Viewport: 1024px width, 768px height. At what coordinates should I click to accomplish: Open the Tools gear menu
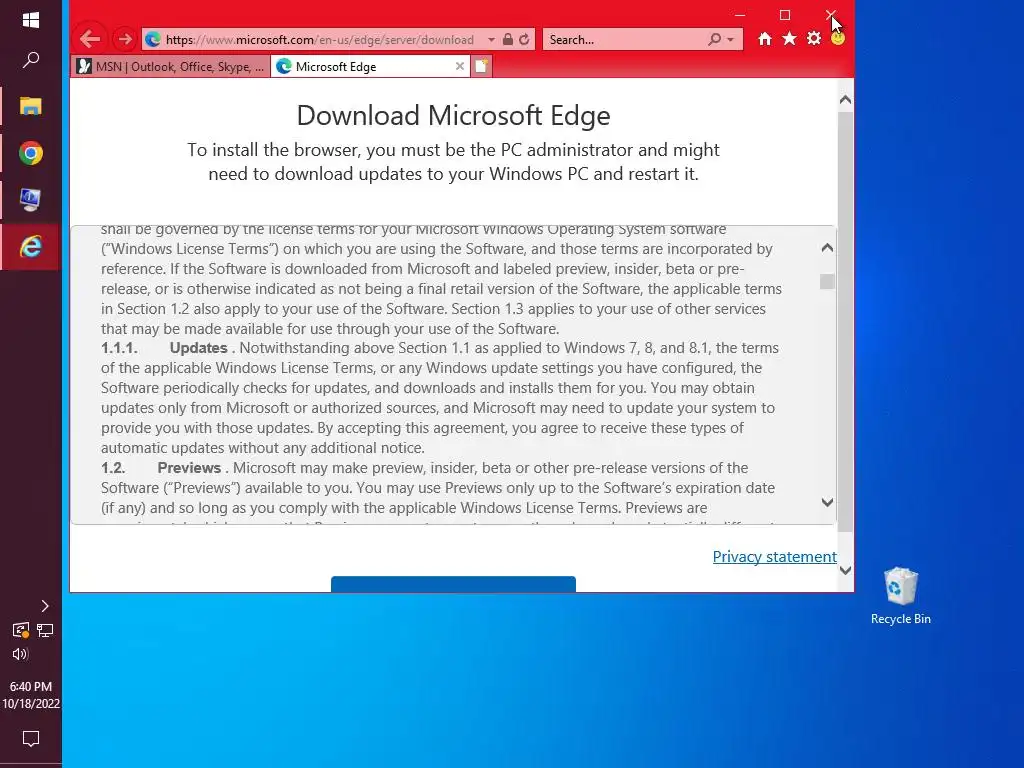(814, 39)
